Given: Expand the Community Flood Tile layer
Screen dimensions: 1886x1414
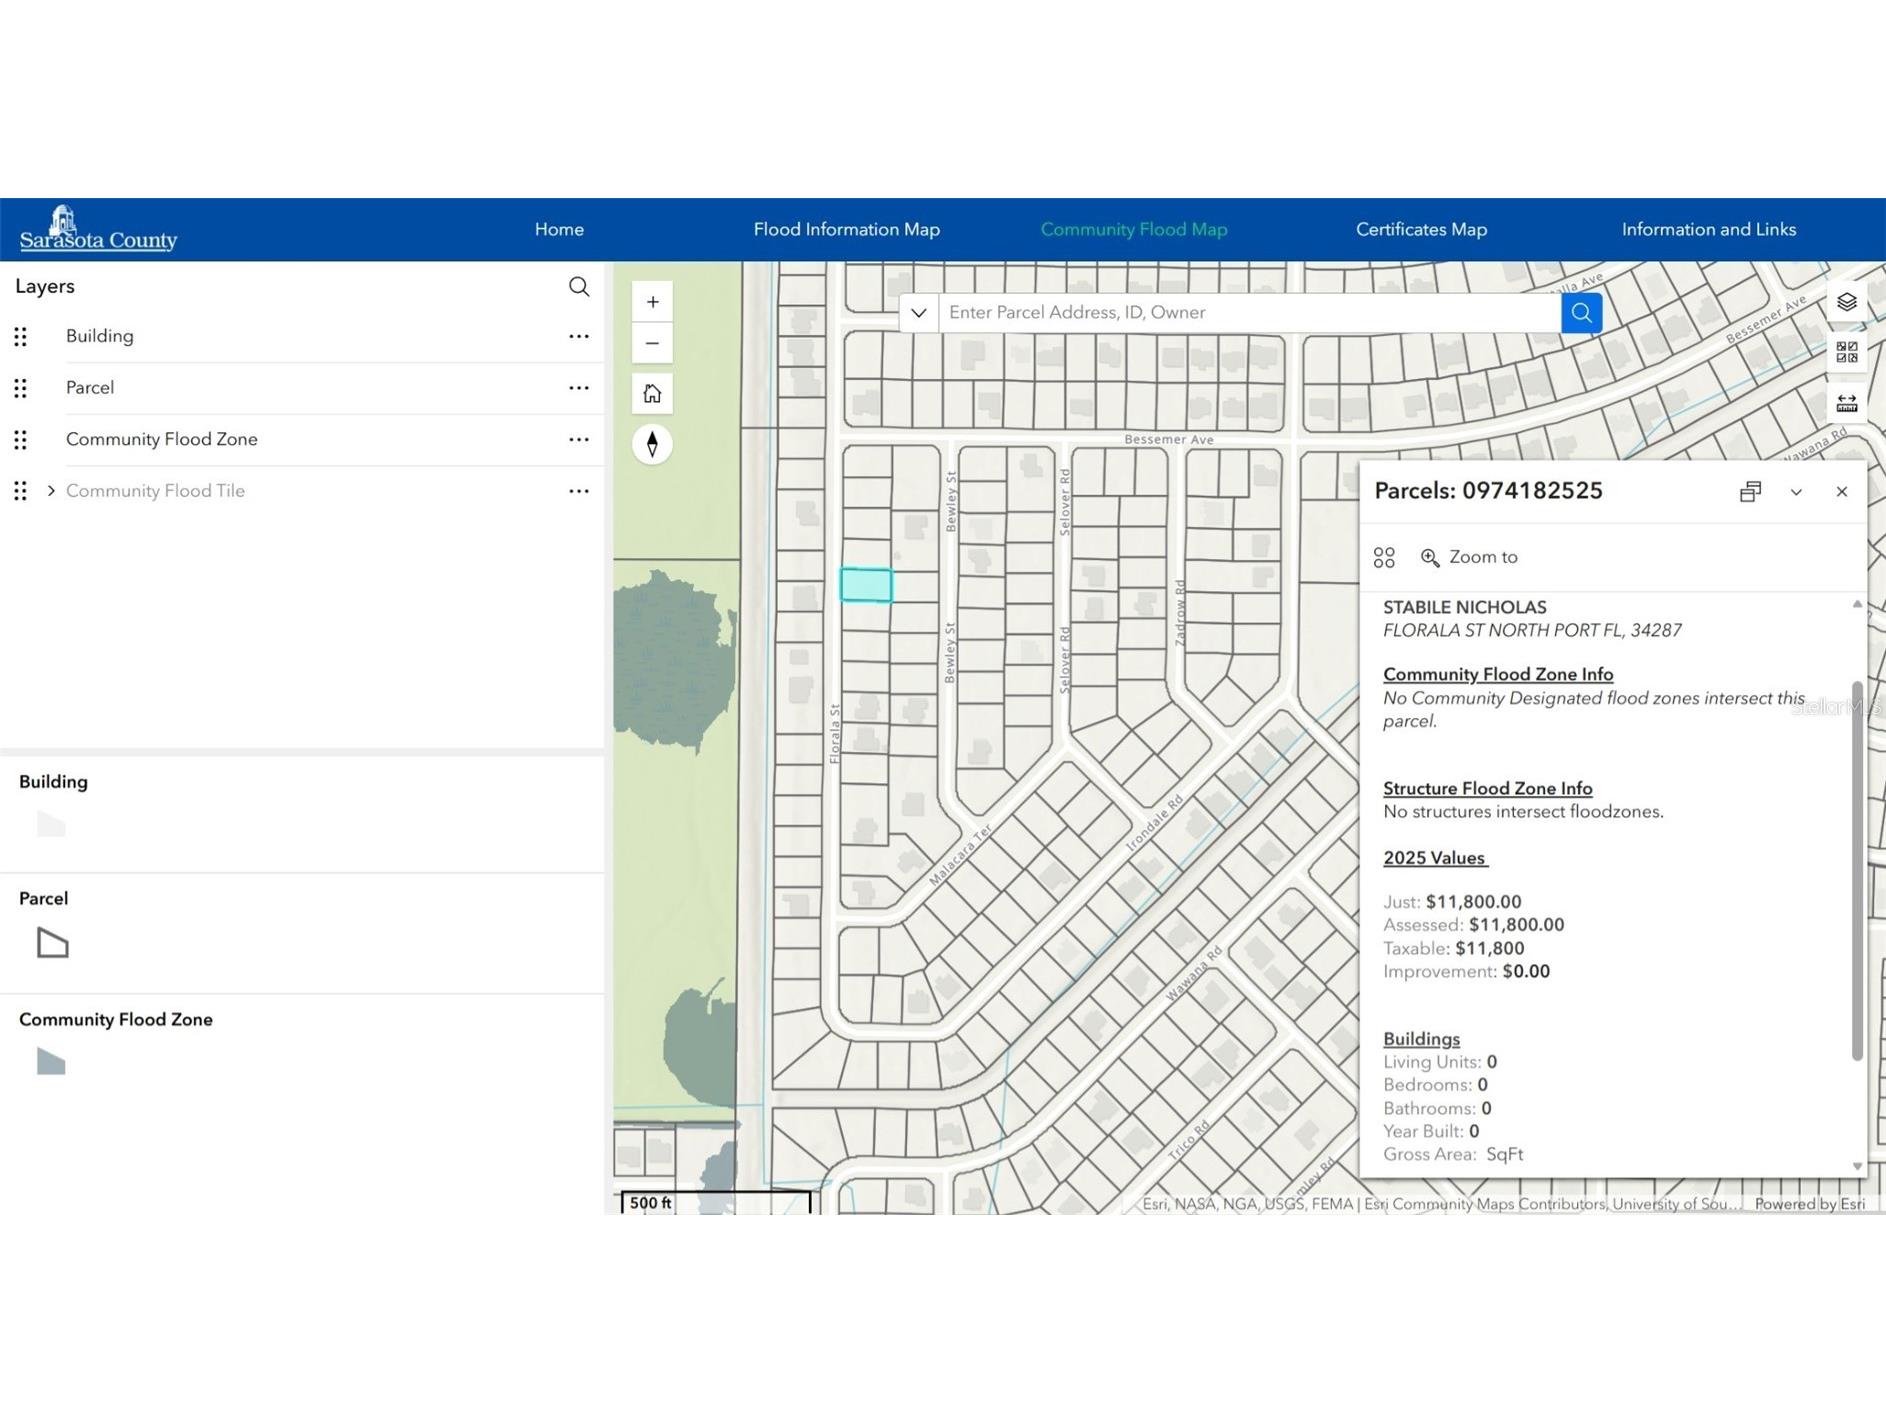Looking at the screenshot, I should pyautogui.click(x=51, y=491).
